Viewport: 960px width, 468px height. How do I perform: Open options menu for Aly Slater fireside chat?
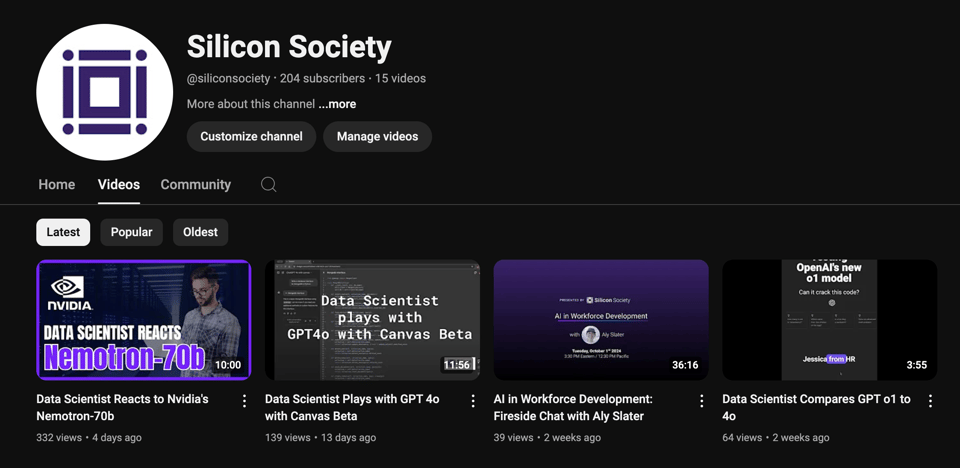[x=701, y=401]
